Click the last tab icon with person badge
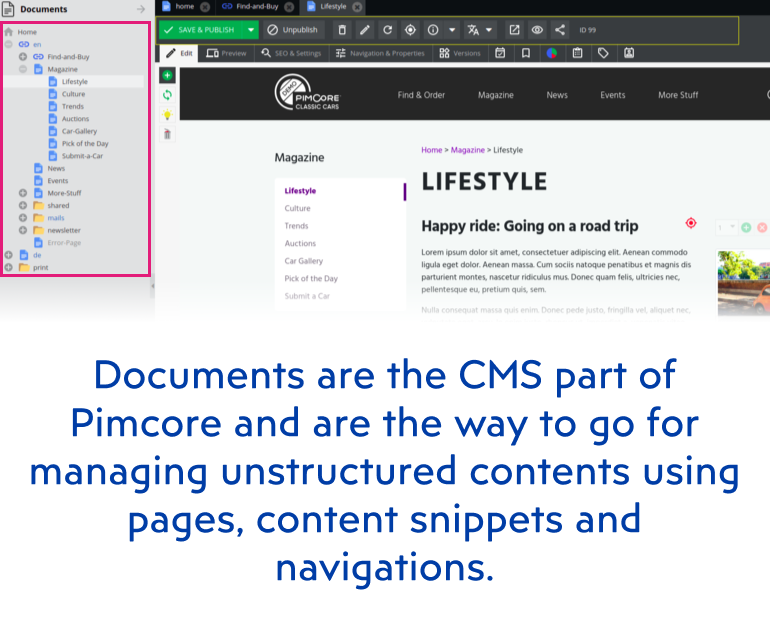This screenshot has height=624, width=770. pos(629,53)
